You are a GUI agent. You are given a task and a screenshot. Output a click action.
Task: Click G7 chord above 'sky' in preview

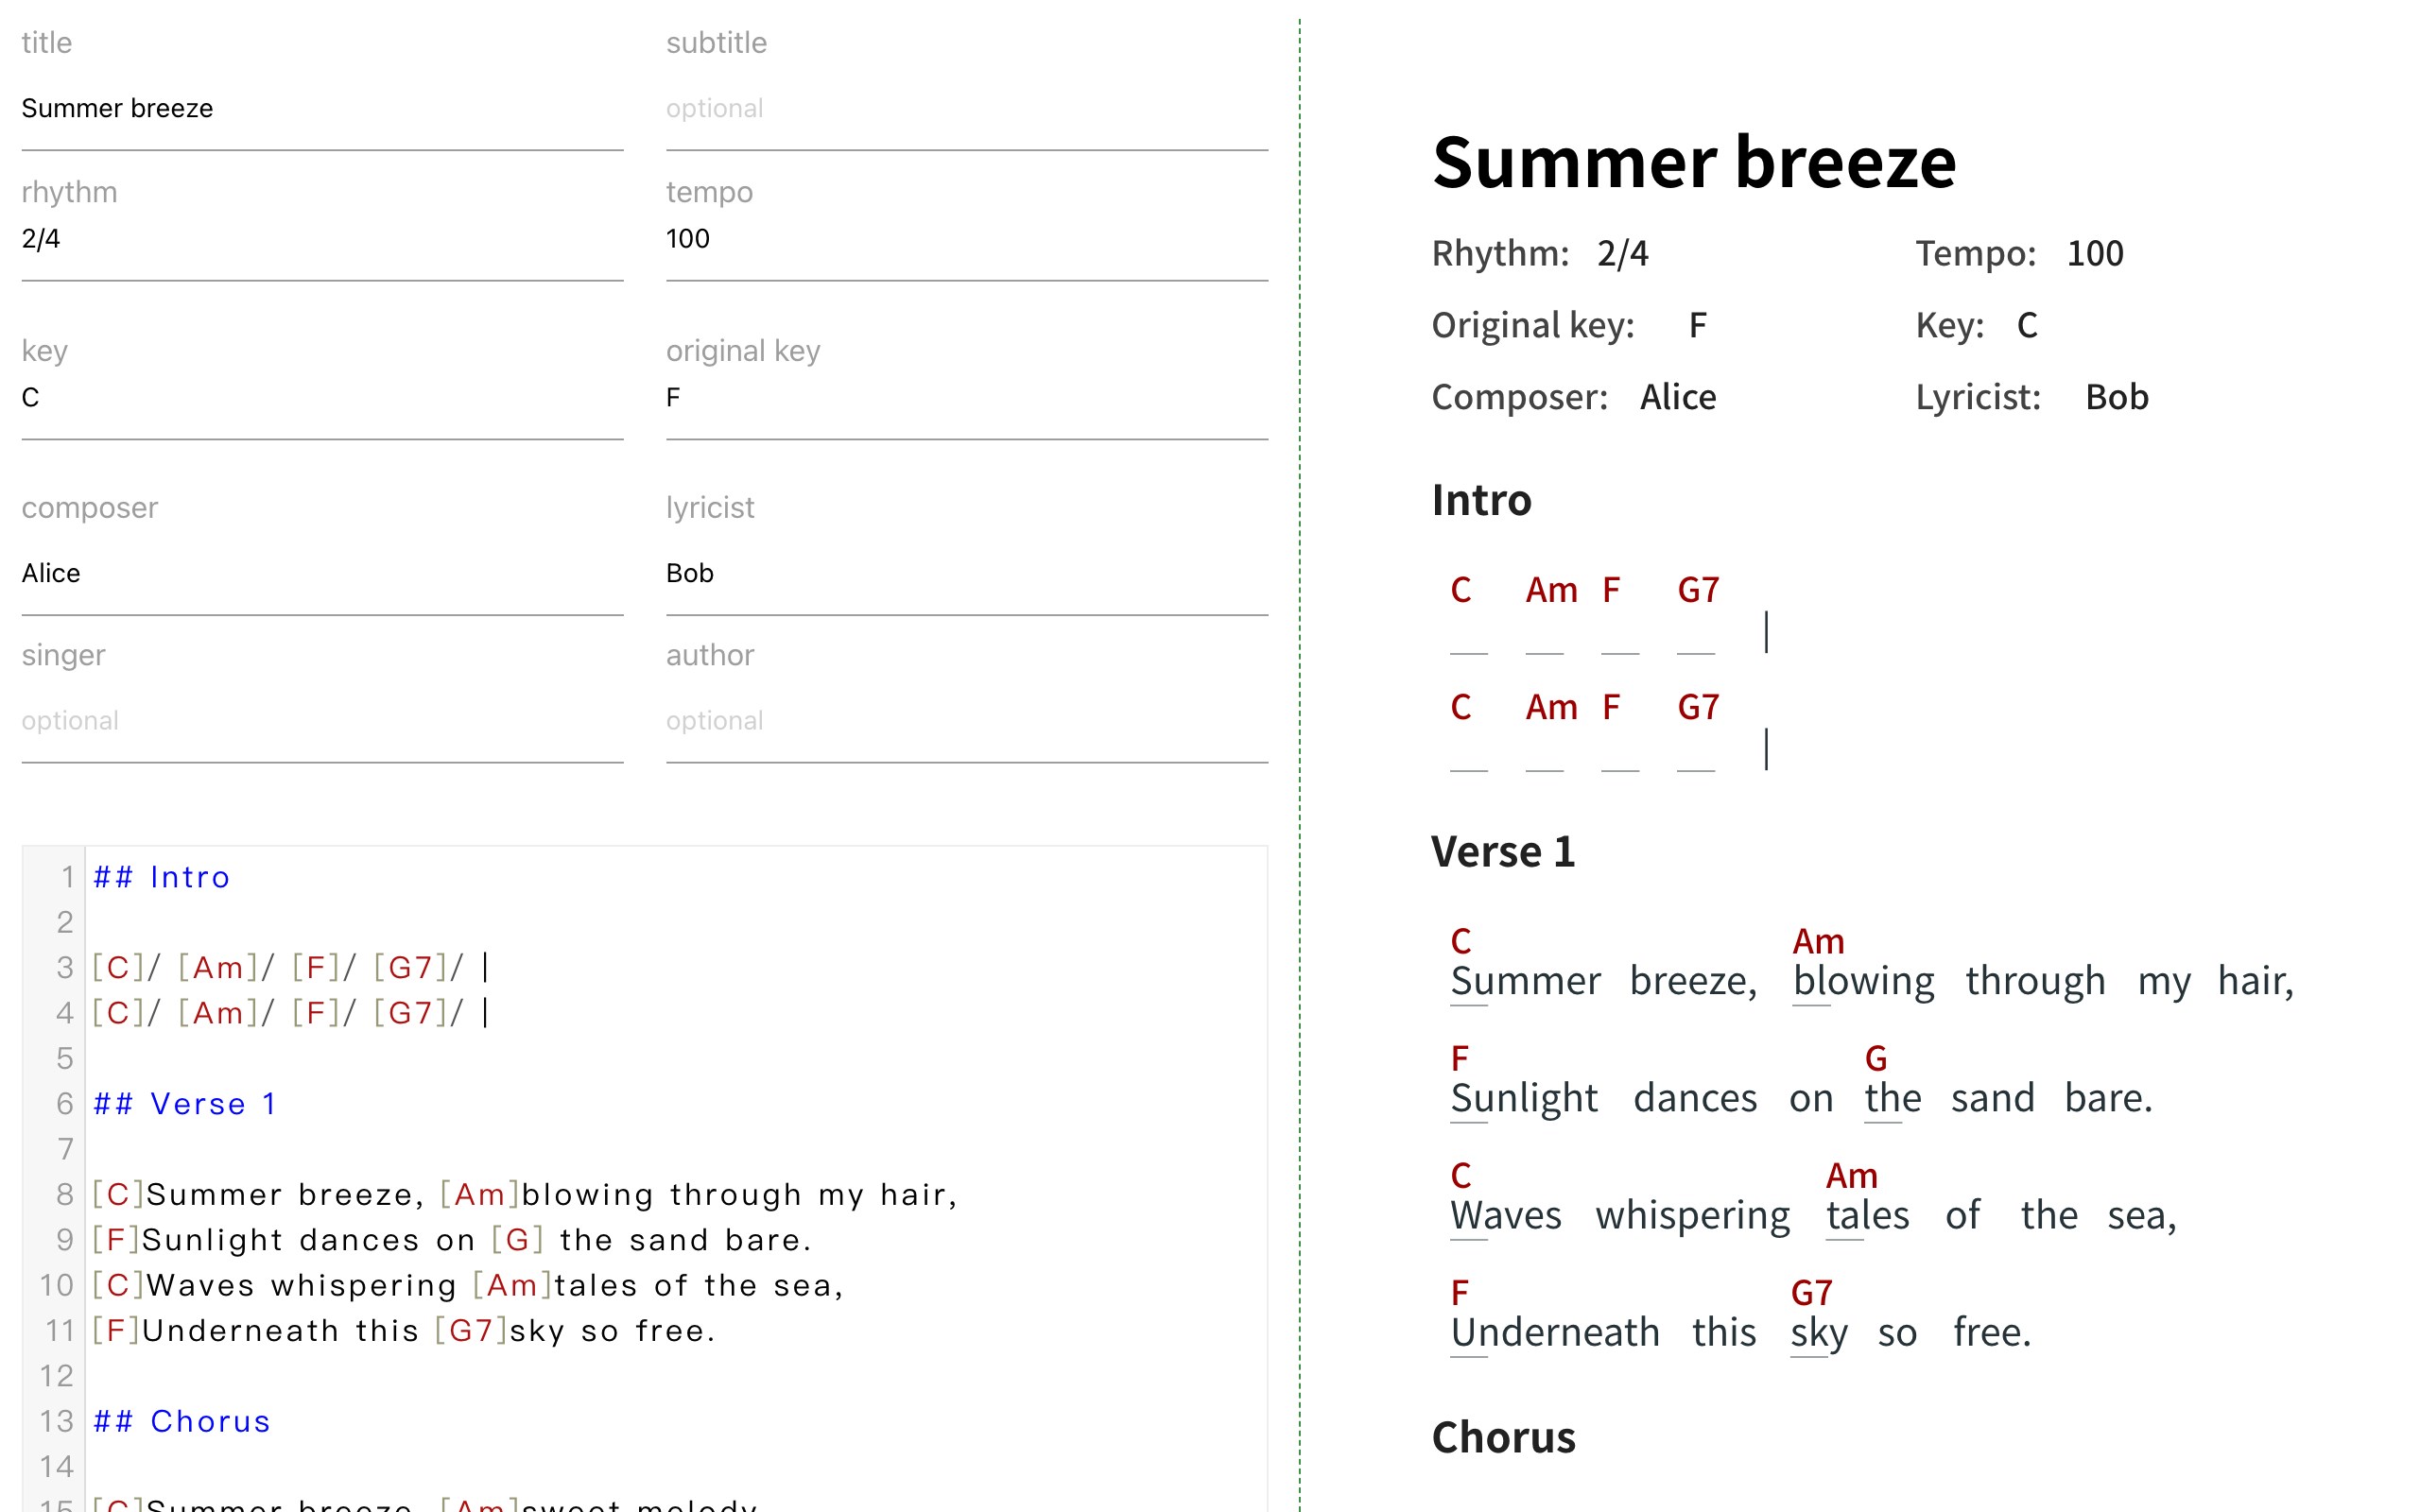[1811, 1293]
